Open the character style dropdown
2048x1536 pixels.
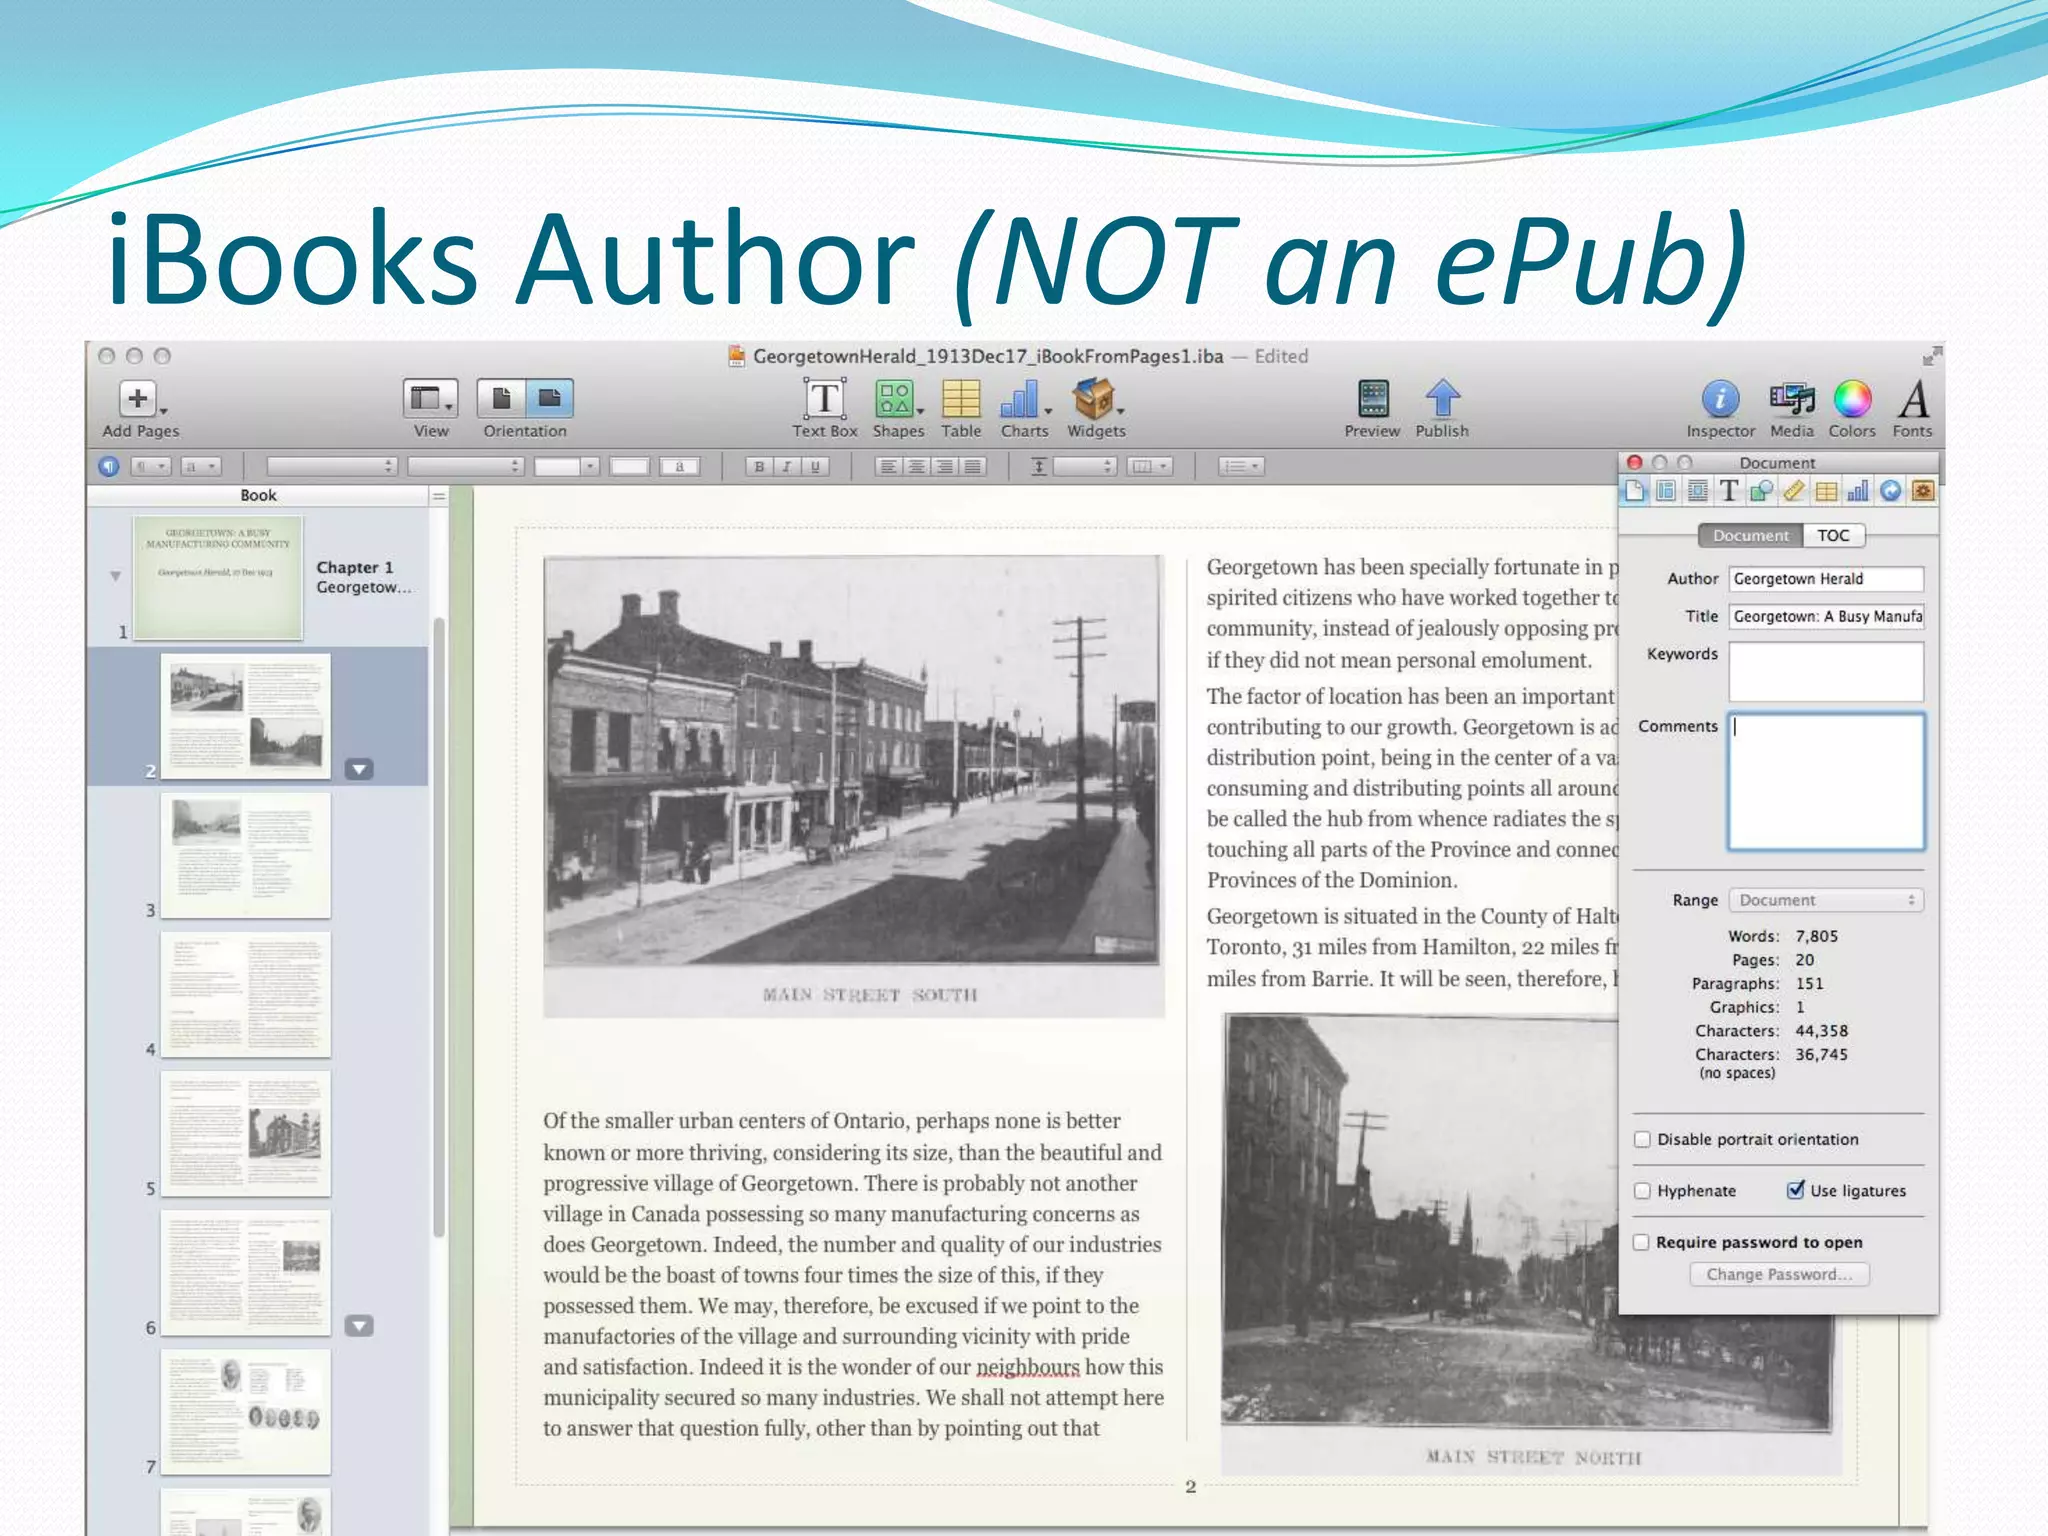[x=200, y=466]
